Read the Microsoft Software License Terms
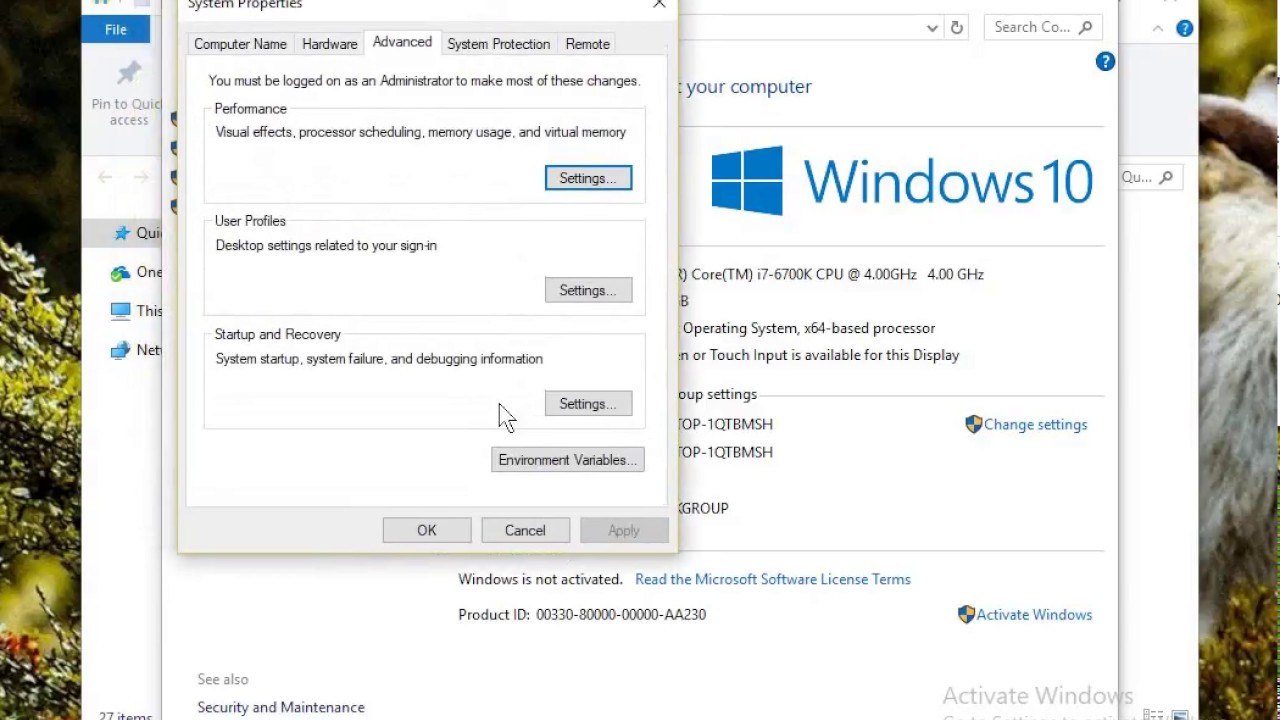1280x720 pixels. 773,579
